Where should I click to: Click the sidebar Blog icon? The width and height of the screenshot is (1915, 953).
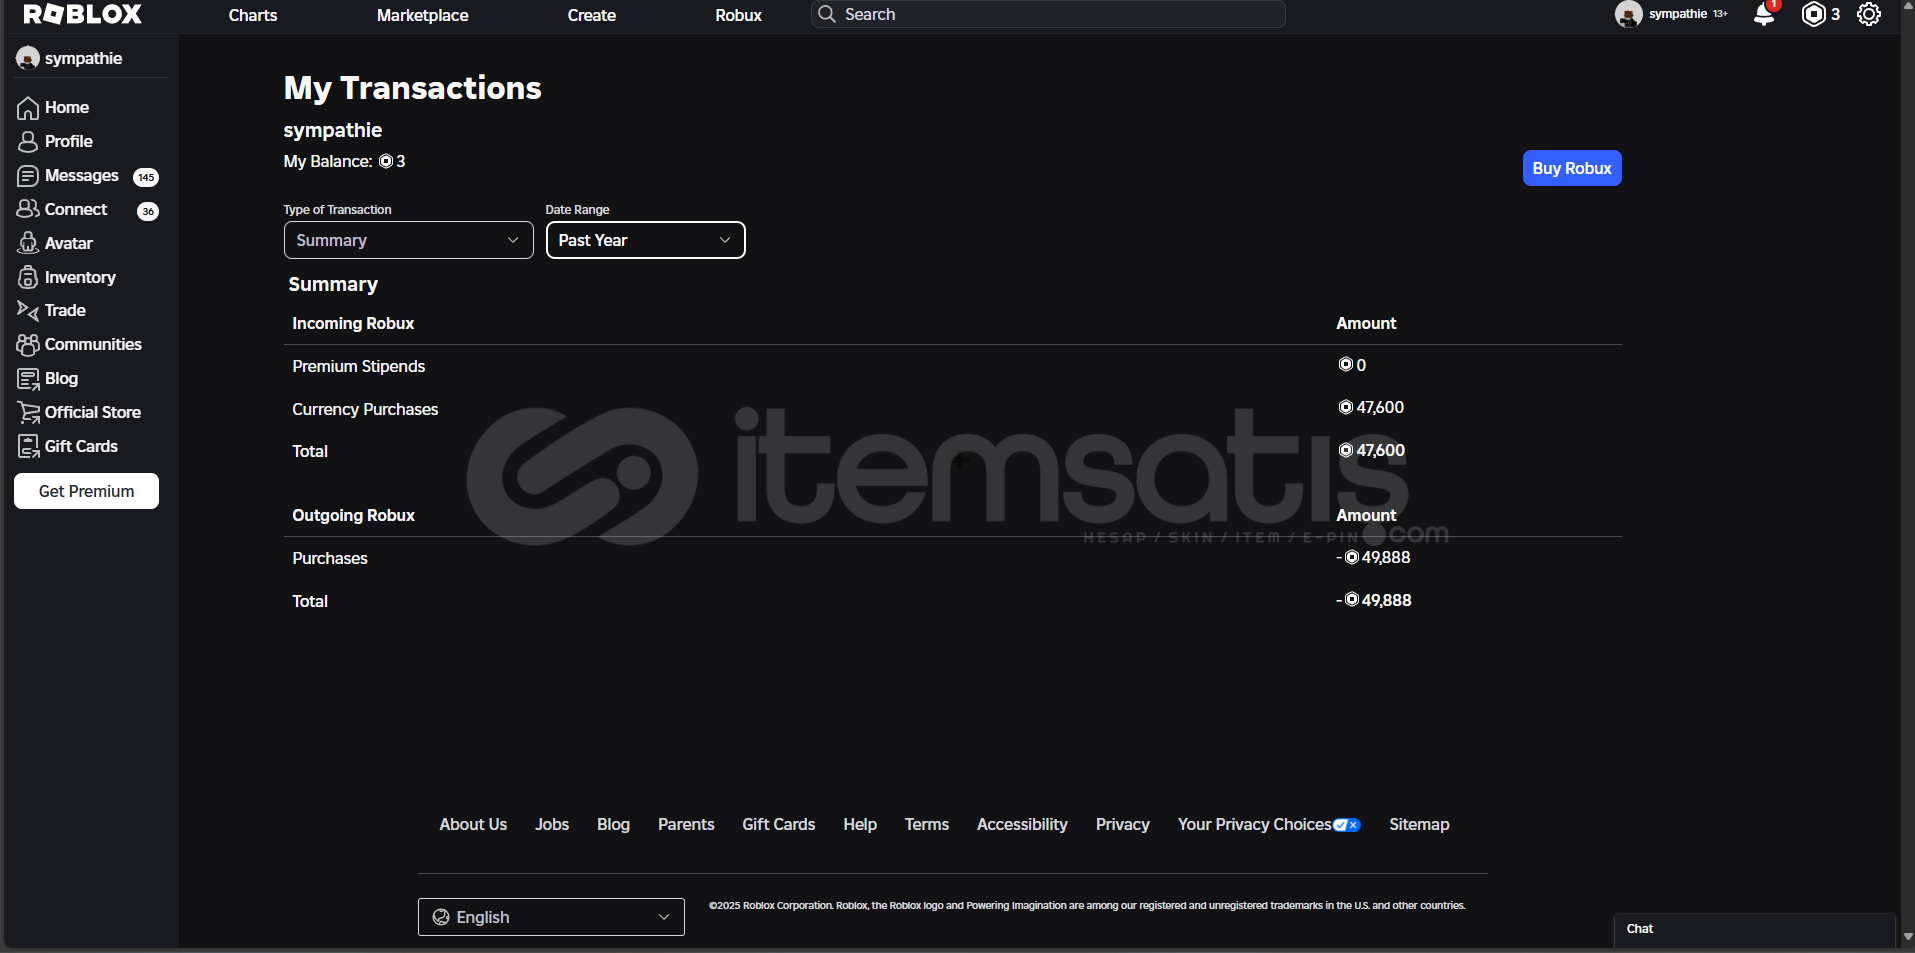tap(28, 379)
